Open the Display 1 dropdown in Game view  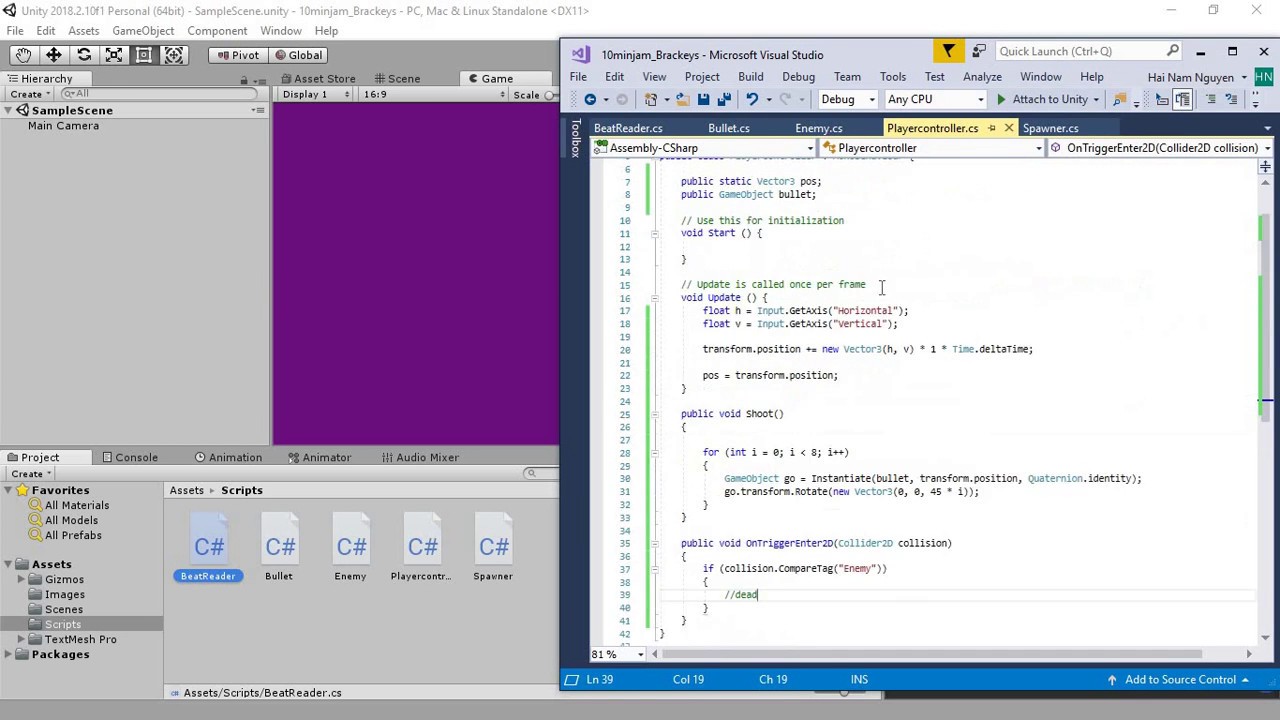[315, 95]
